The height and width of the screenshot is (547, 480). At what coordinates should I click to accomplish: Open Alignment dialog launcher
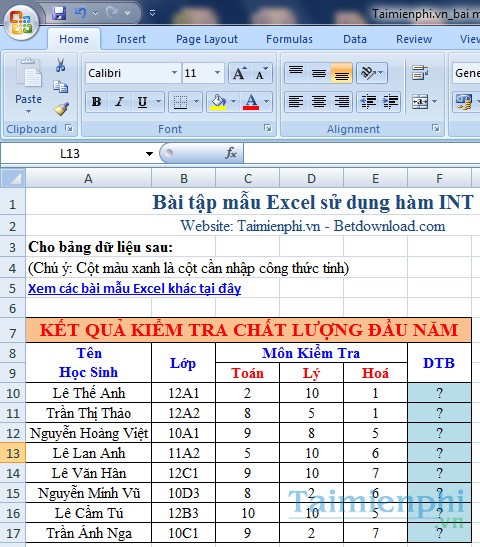(436, 129)
